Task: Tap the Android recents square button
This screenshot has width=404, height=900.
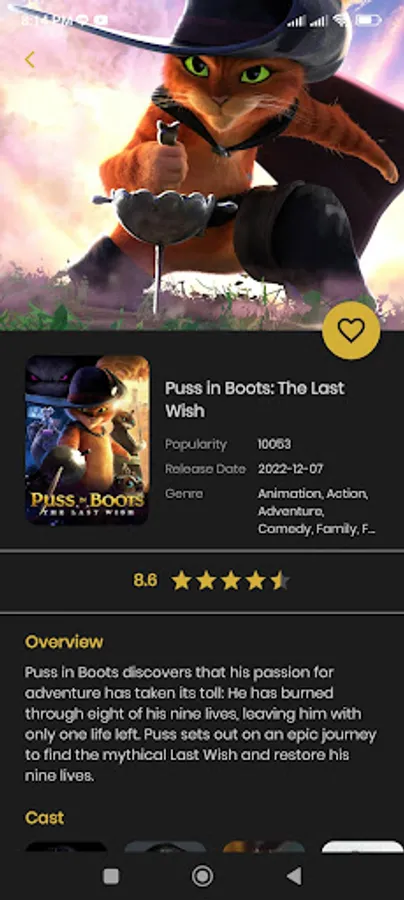Action: (x=111, y=875)
